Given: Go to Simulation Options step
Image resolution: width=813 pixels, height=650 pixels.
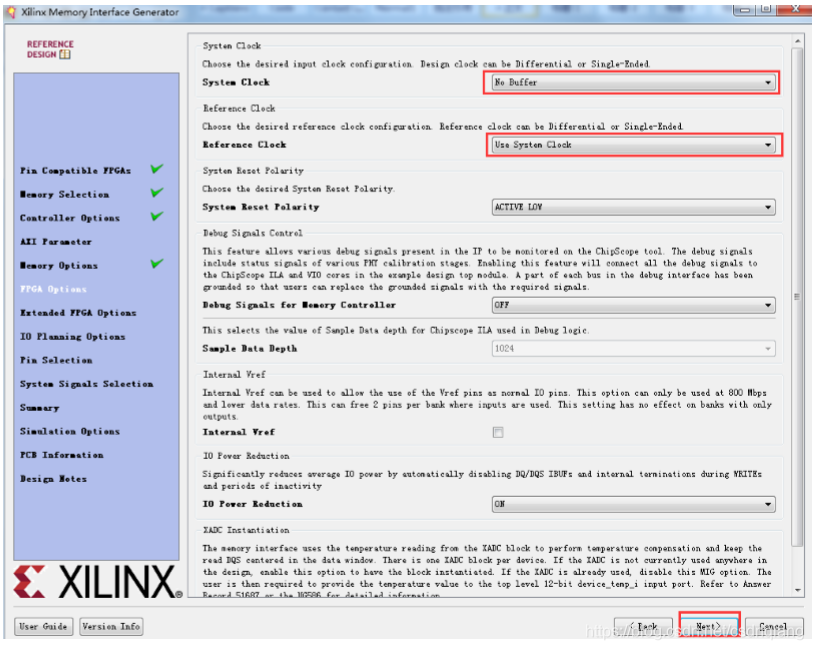Looking at the screenshot, I should 69,431.
